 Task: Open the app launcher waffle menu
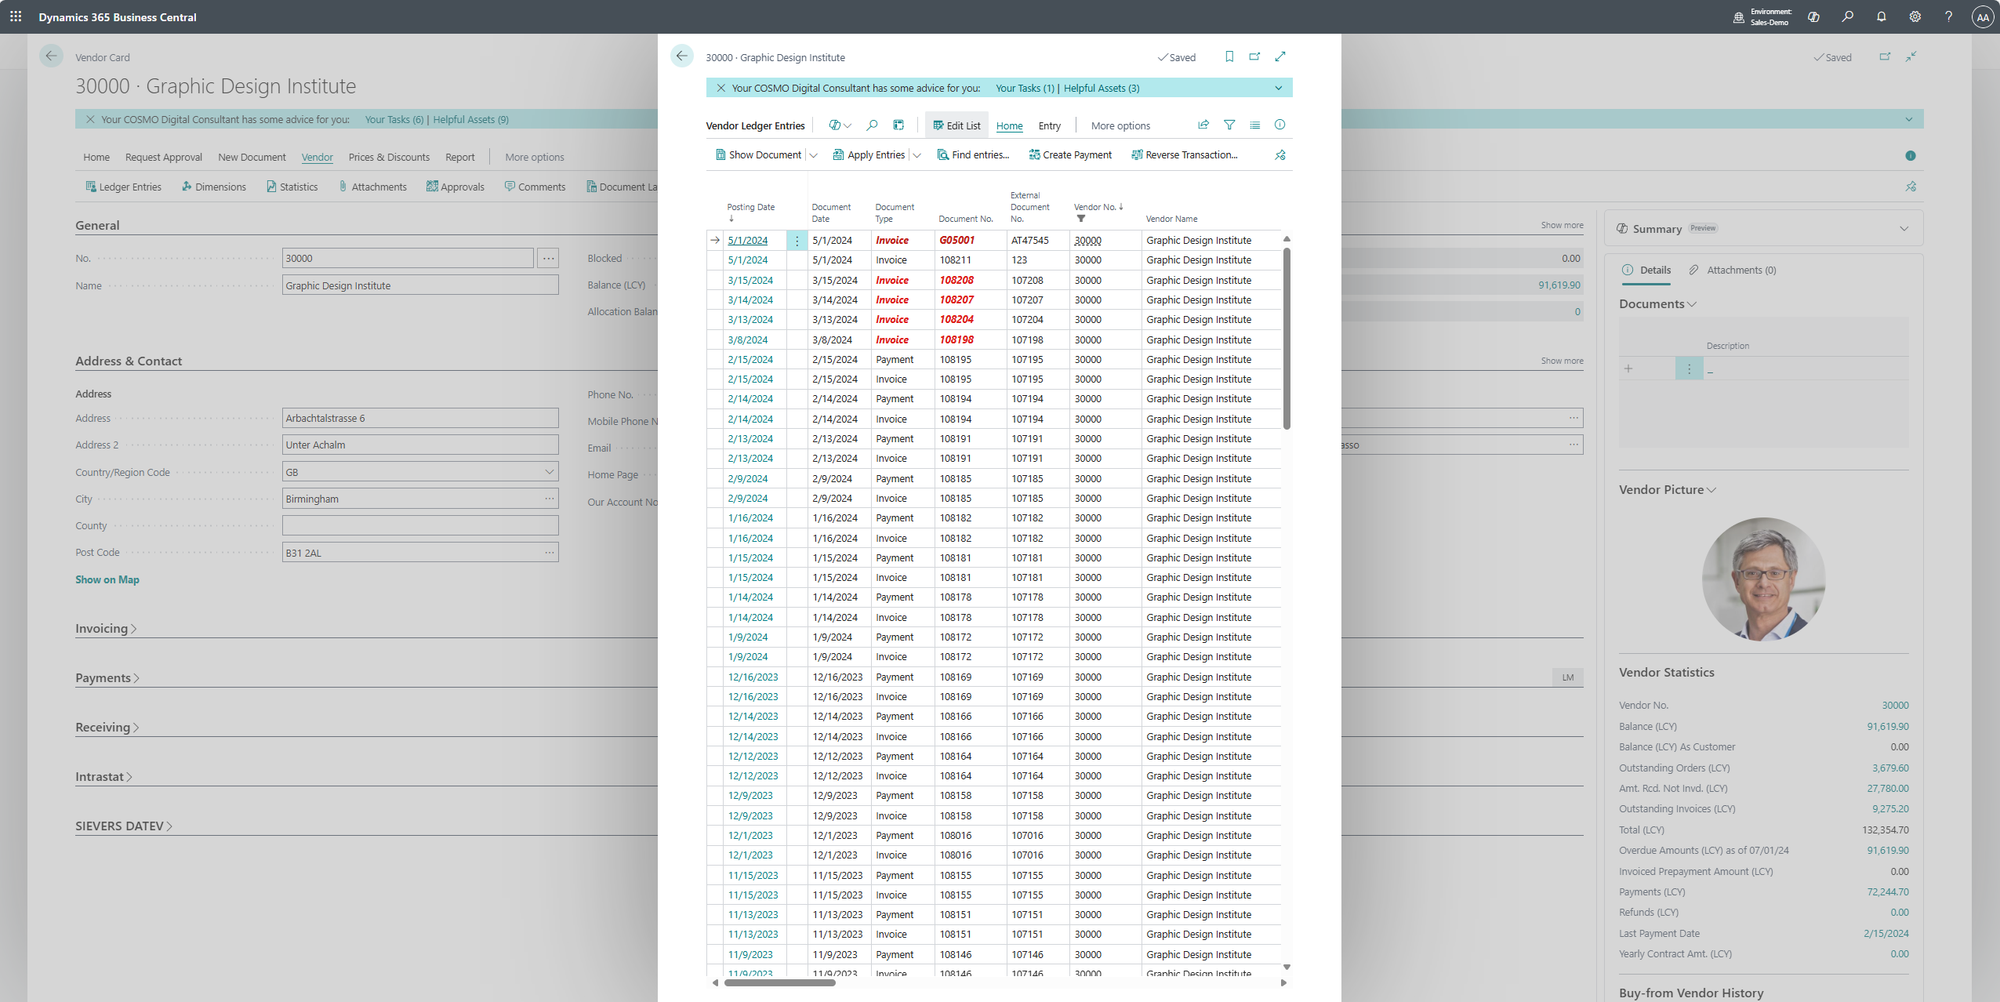click(x=16, y=17)
